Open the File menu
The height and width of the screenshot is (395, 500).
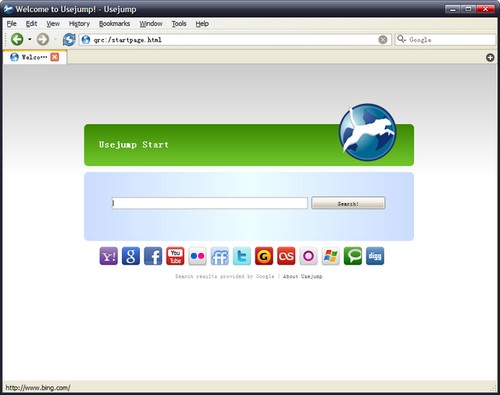point(12,24)
